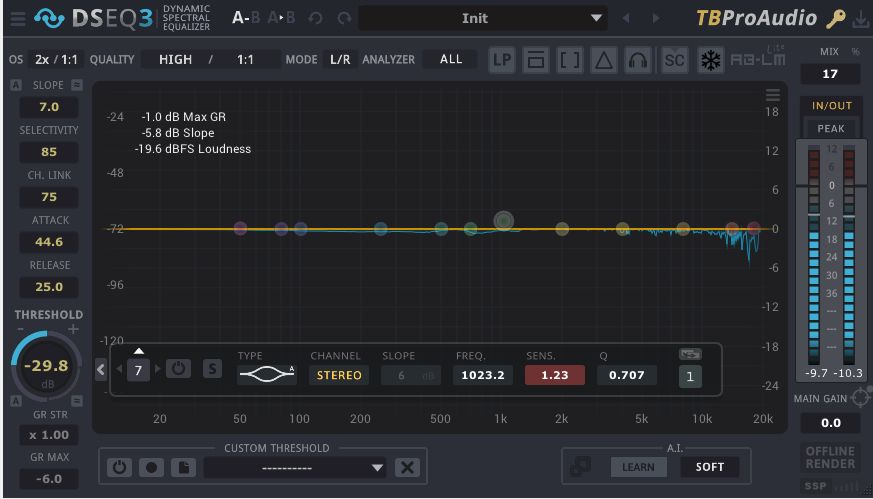Image resolution: width=873 pixels, height=499 pixels.
Task: Decrease threshold with minus sign
Action: pyautogui.click(x=20, y=329)
